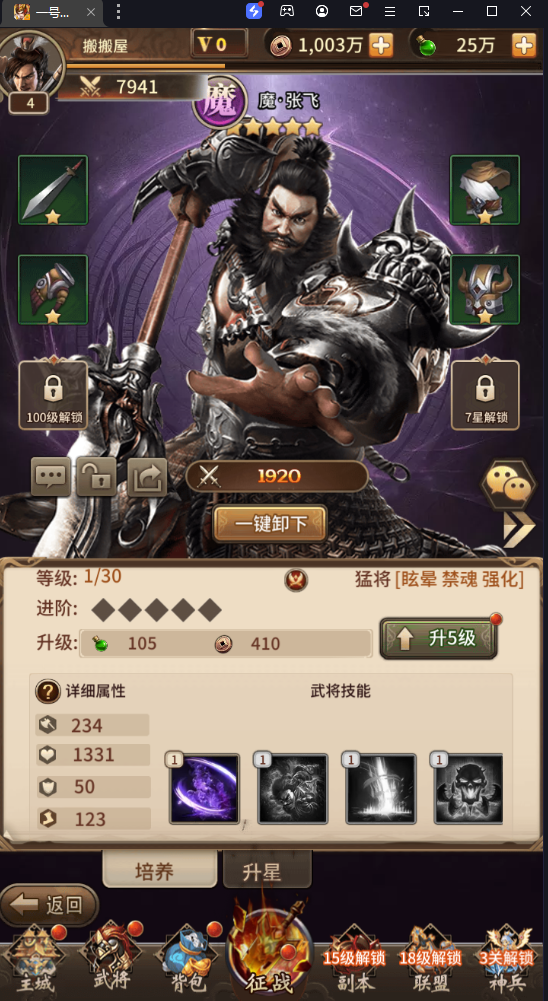Image resolution: width=548 pixels, height=1001 pixels.
Task: Open the emulator hamburger menu
Action: (390, 11)
